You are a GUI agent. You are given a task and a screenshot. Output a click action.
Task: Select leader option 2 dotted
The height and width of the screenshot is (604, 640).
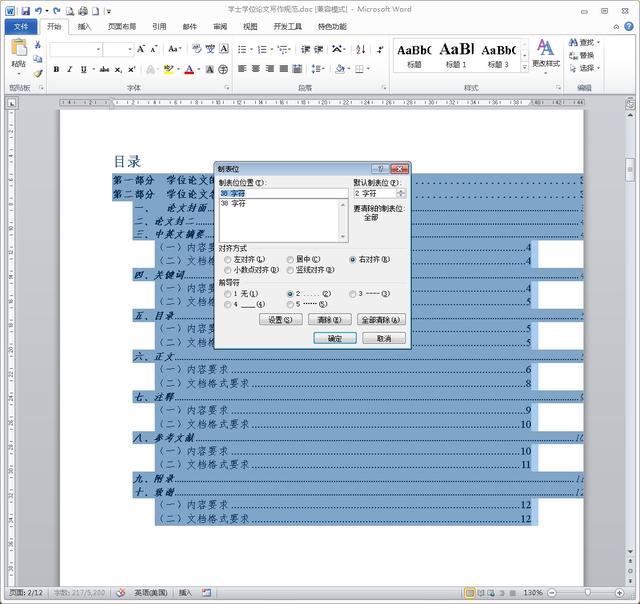290,294
